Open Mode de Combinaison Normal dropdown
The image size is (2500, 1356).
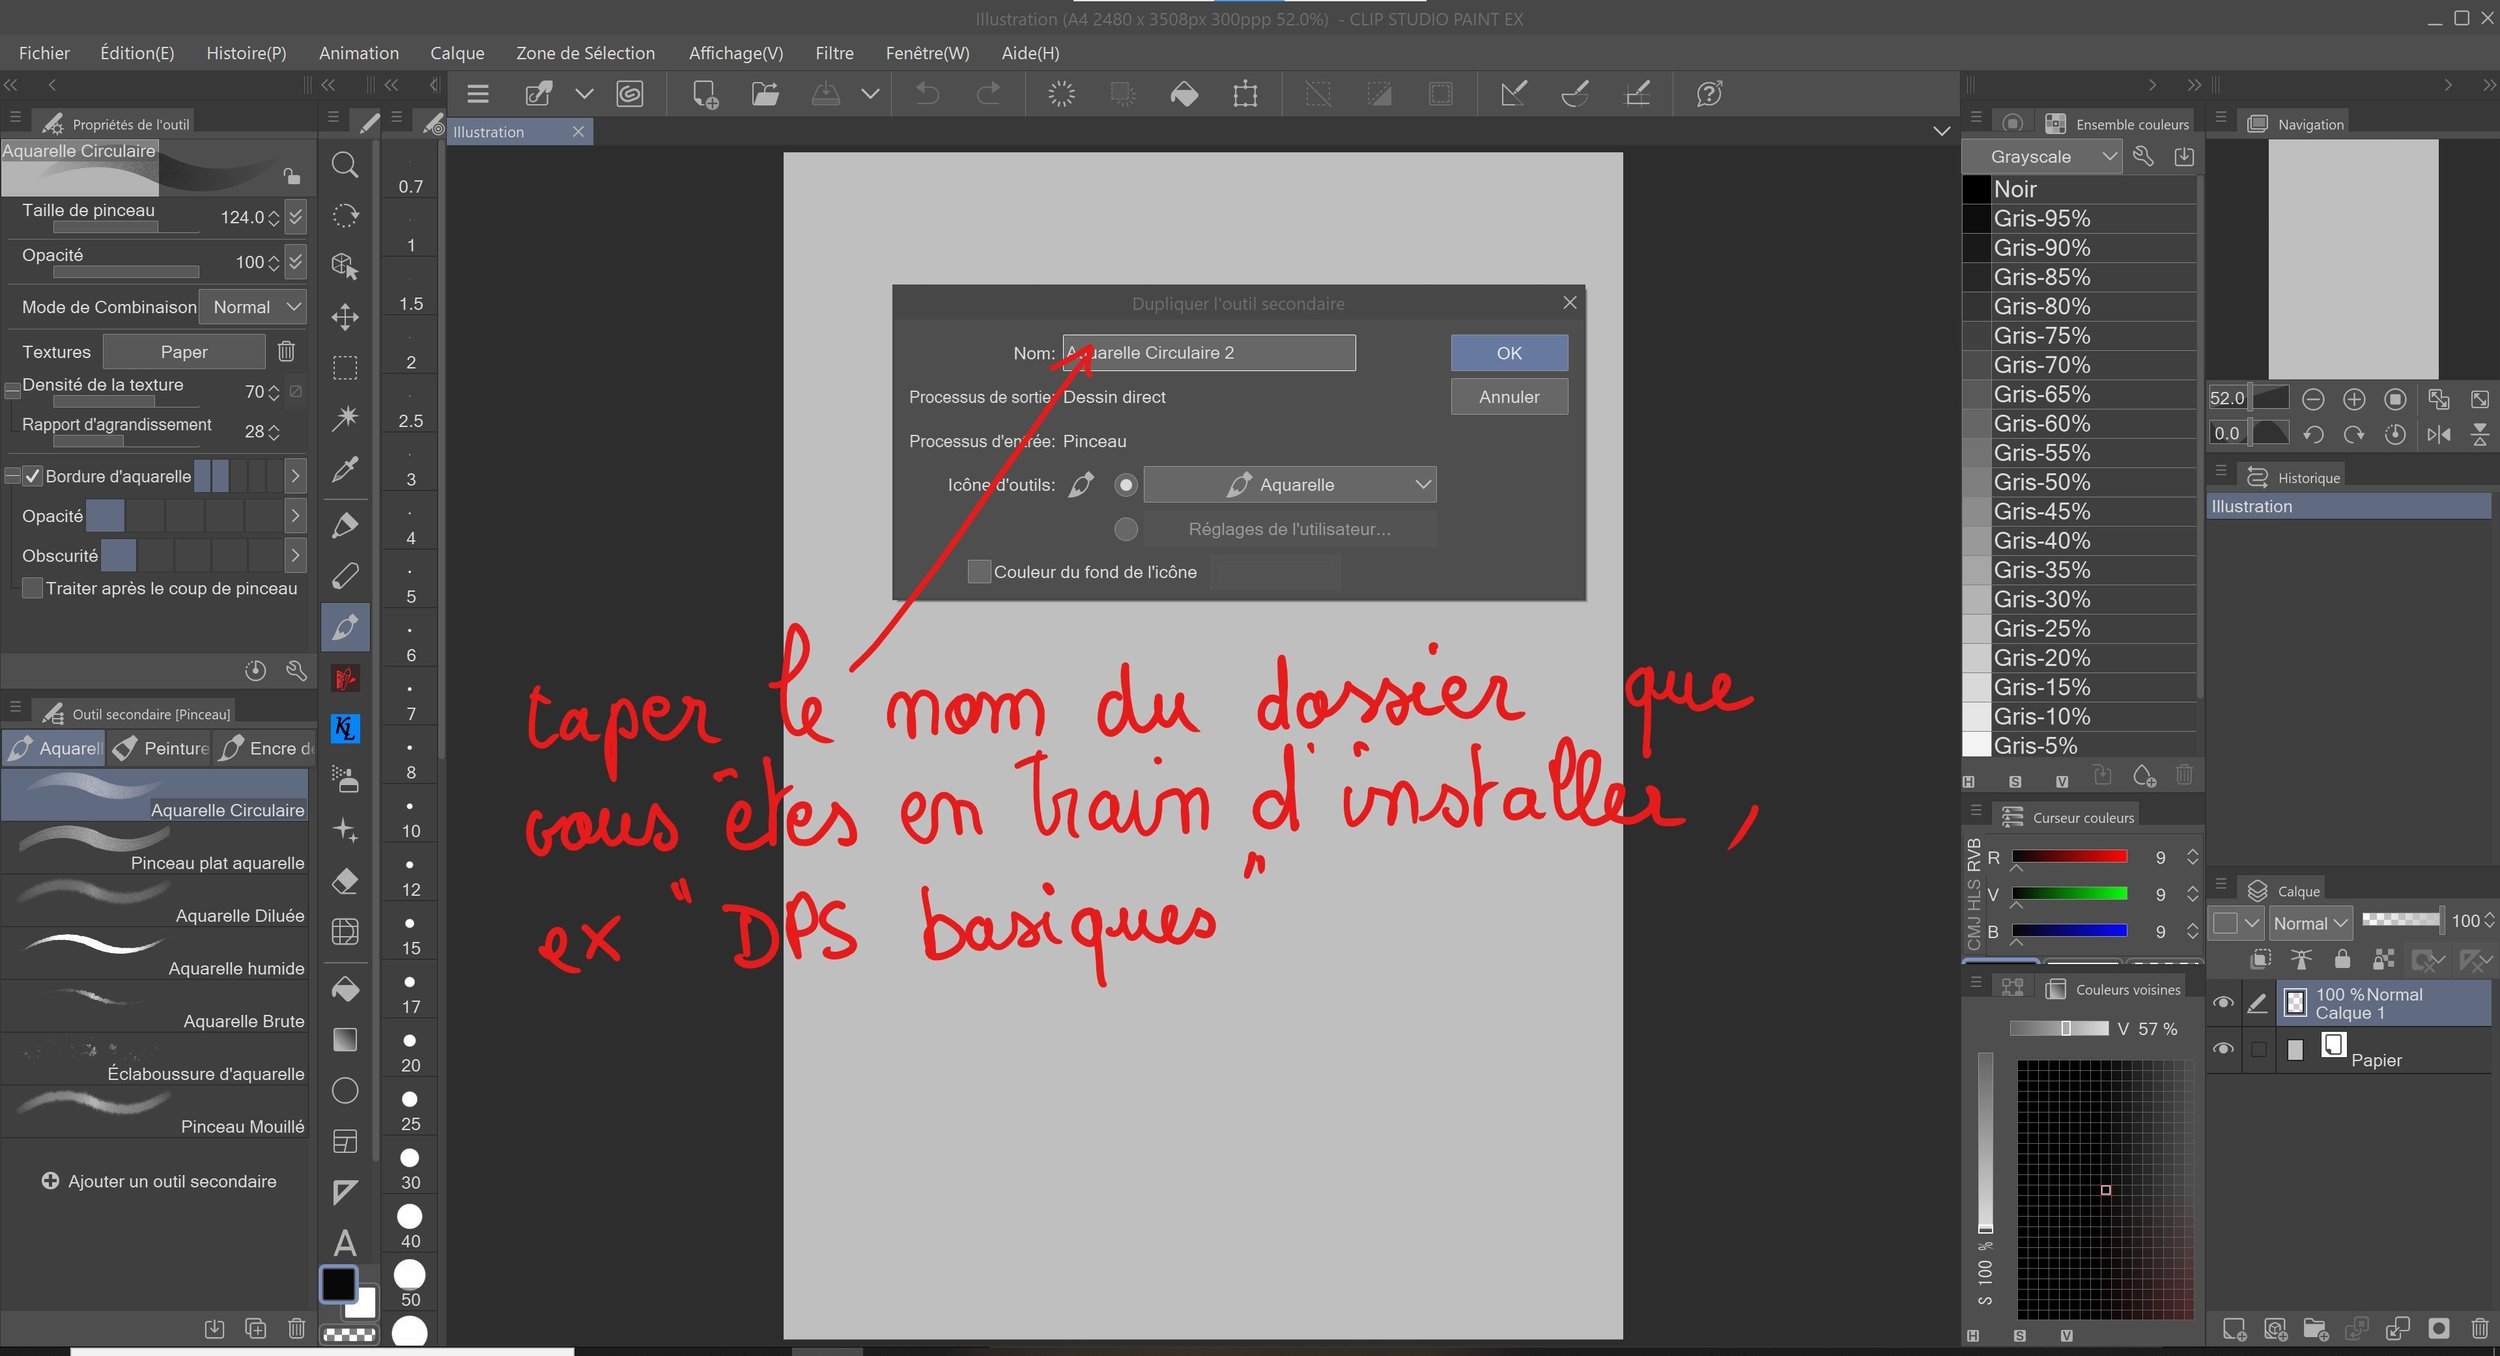click(x=252, y=307)
